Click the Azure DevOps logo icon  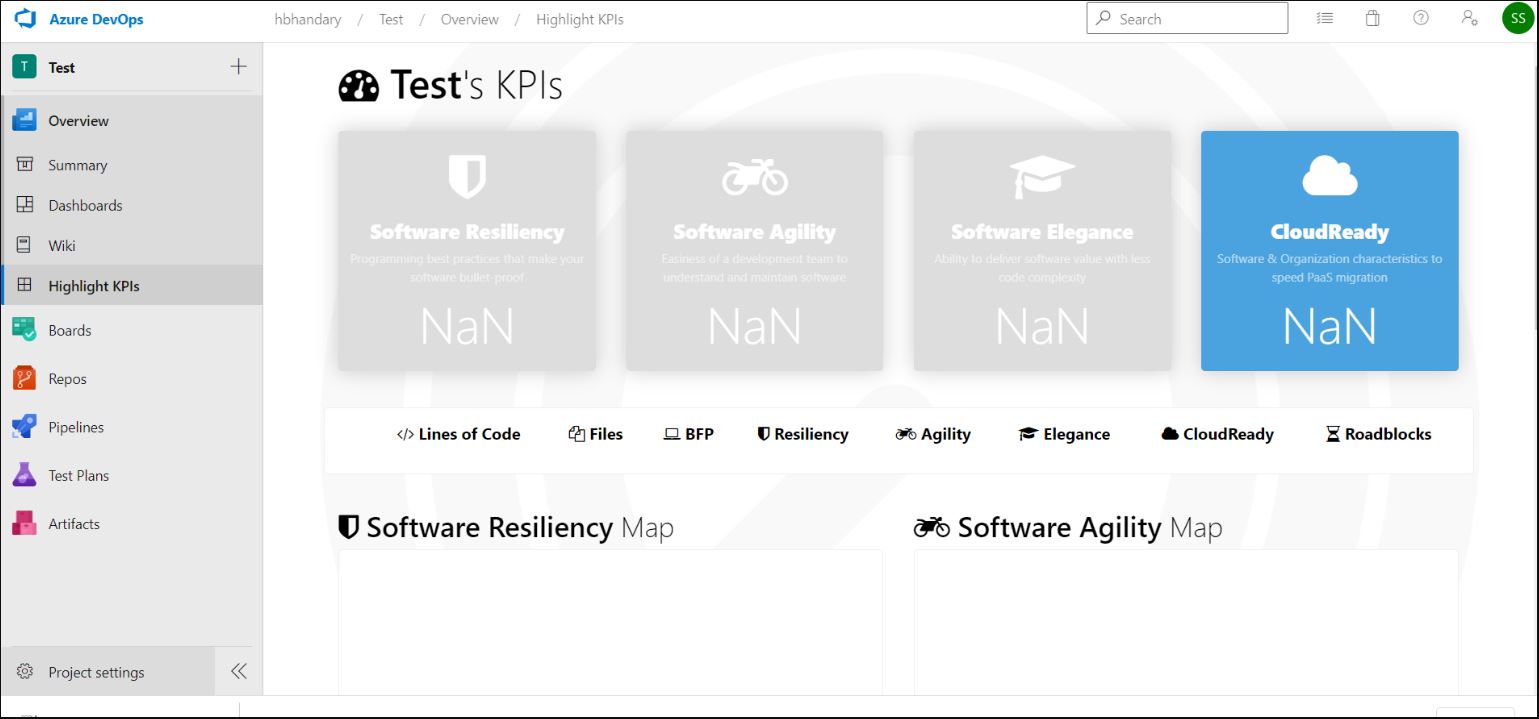25,19
